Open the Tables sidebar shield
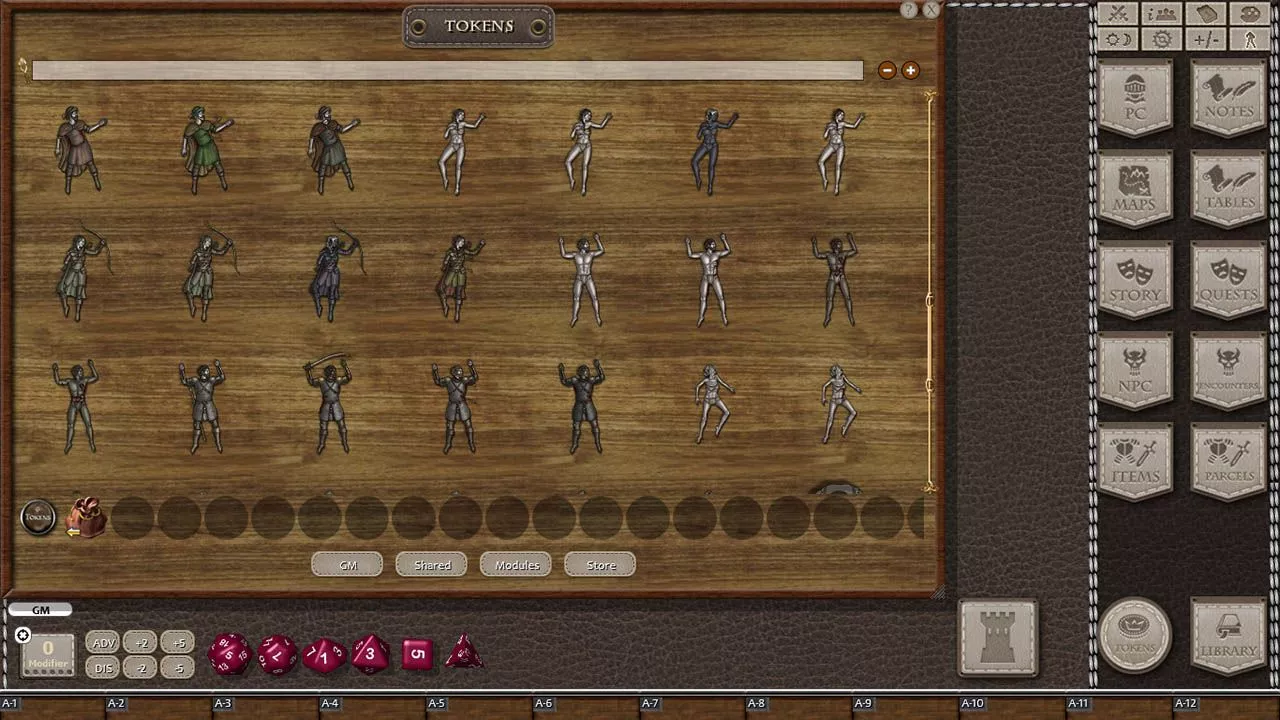Image resolution: width=1280 pixels, height=720 pixels. [1229, 189]
